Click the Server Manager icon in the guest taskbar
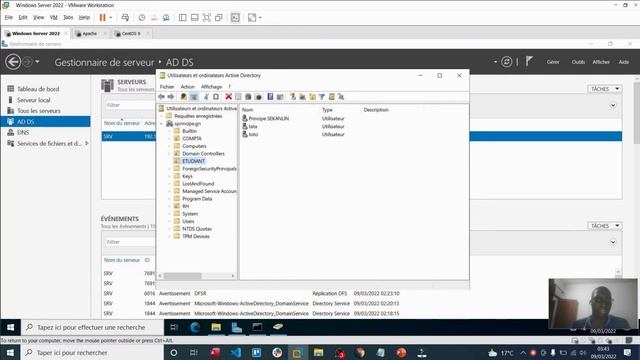The width and height of the screenshot is (640, 360). click(237, 327)
